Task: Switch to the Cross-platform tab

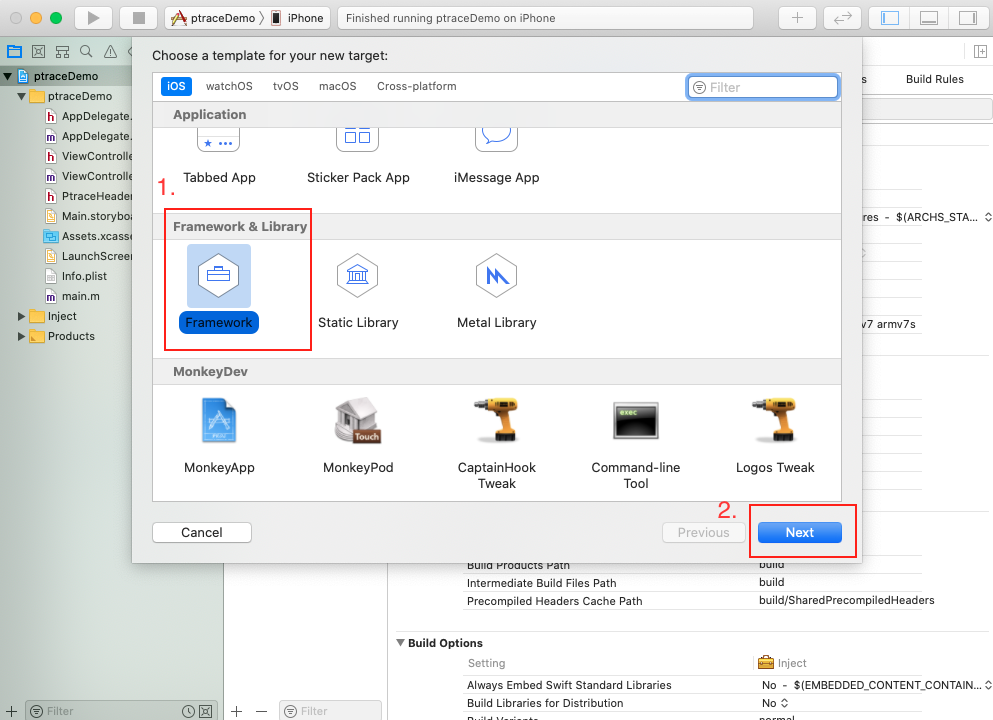Action: 417,86
